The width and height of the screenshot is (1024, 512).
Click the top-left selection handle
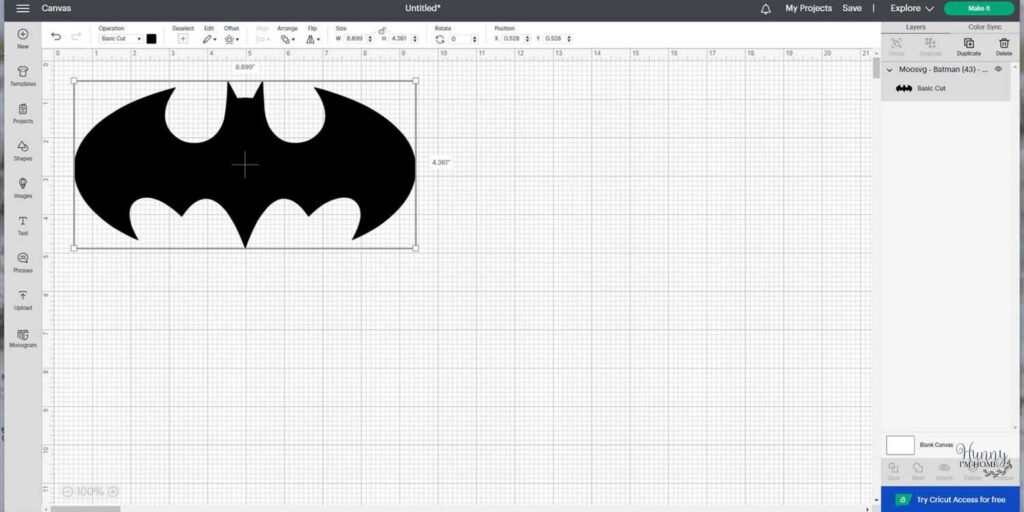[74, 81]
